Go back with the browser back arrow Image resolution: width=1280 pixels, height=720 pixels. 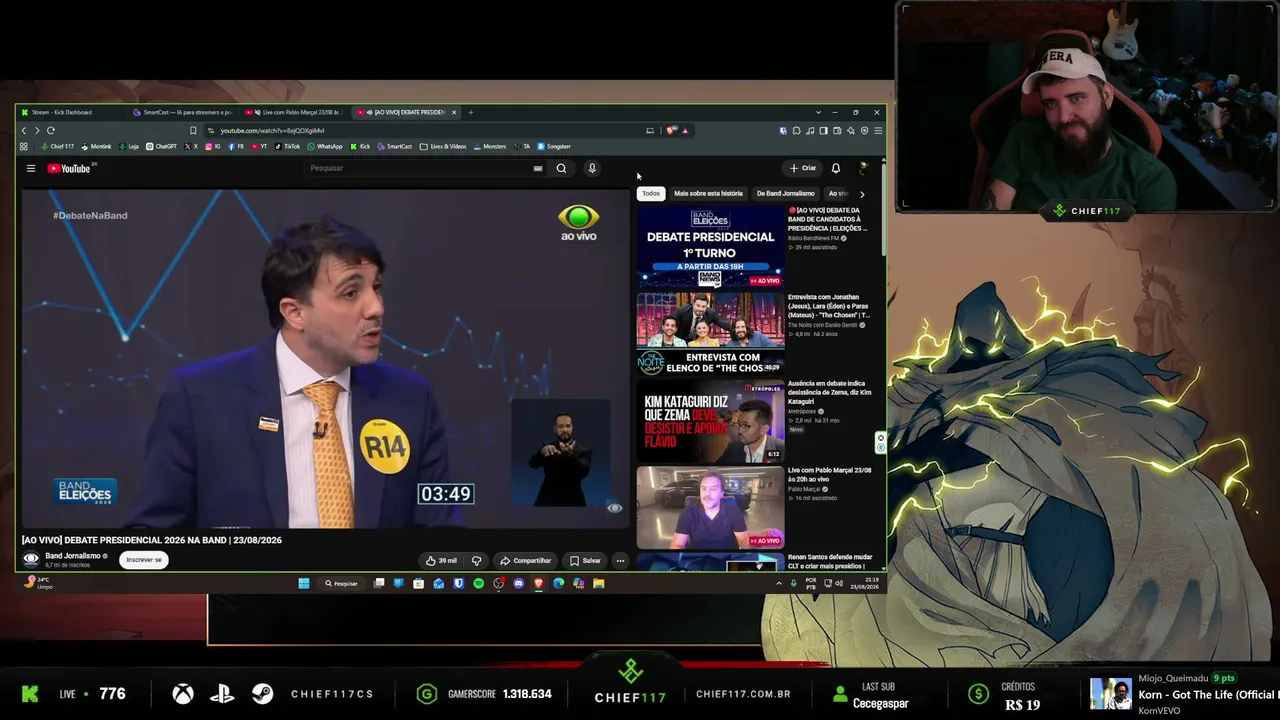click(24, 130)
